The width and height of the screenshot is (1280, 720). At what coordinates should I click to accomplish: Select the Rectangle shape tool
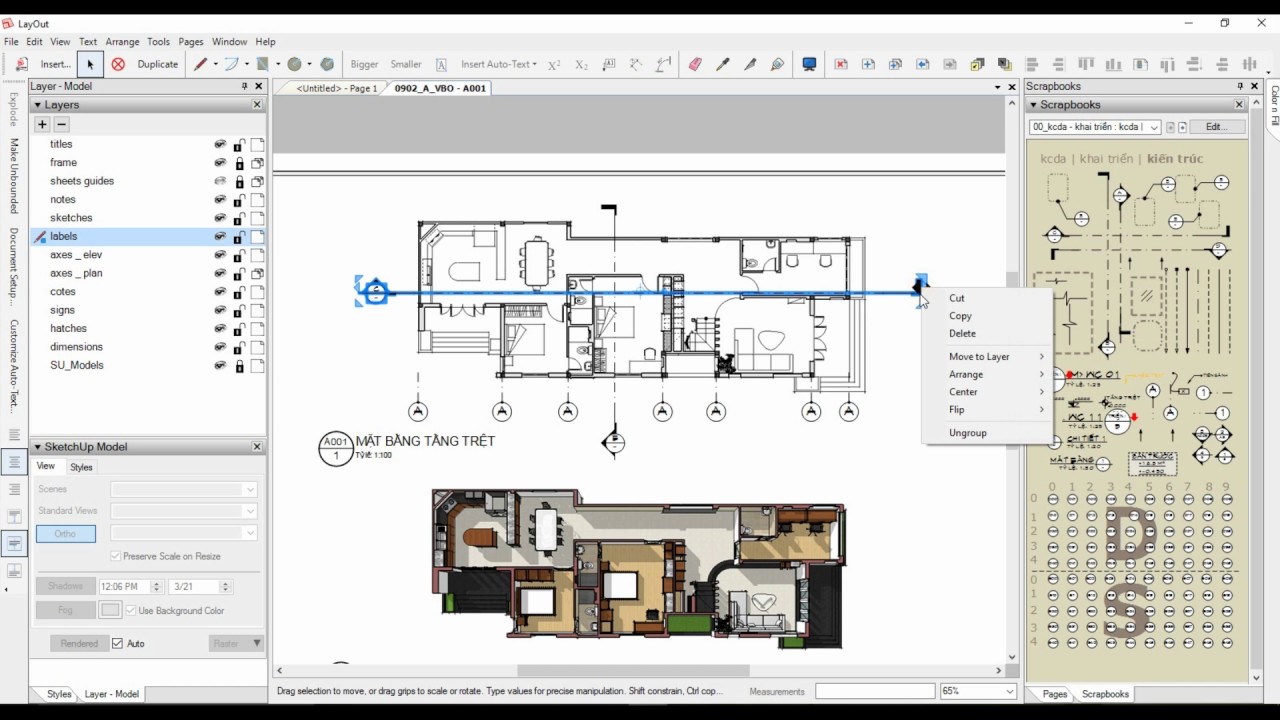click(x=263, y=64)
